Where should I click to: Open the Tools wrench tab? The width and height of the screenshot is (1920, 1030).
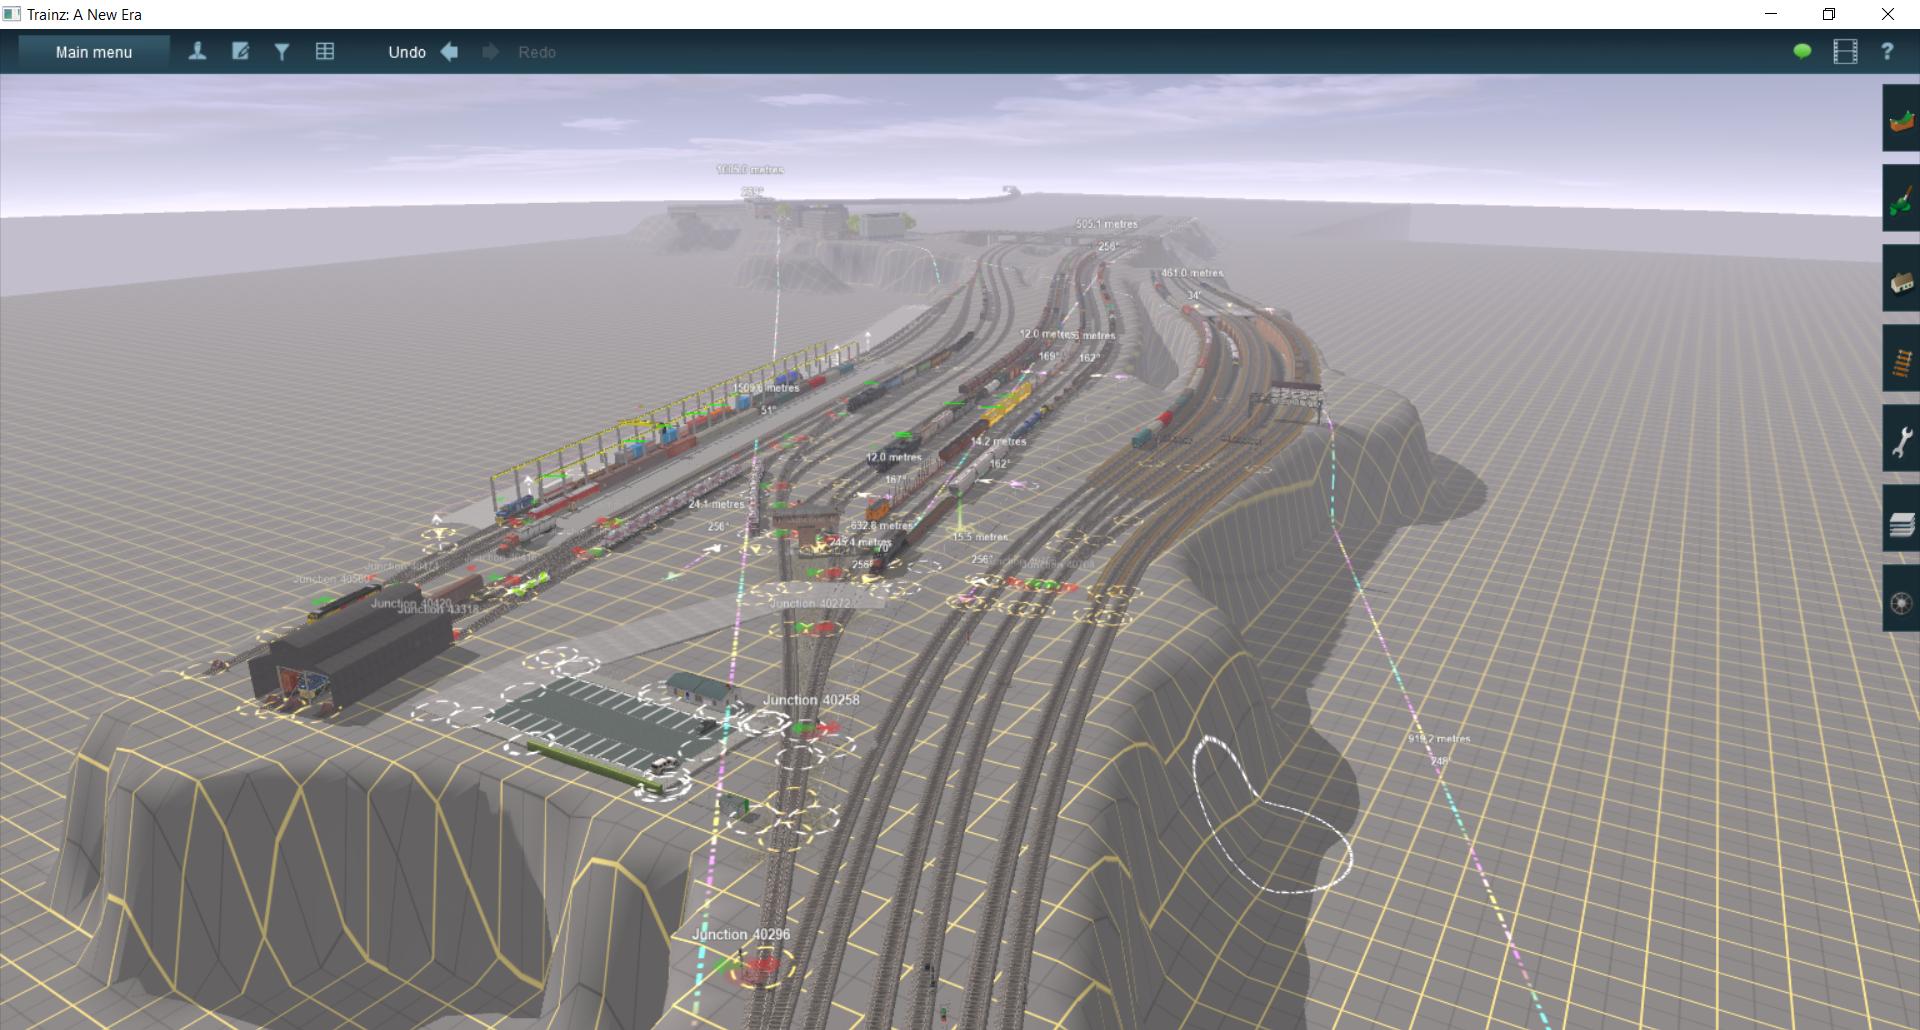point(1901,438)
